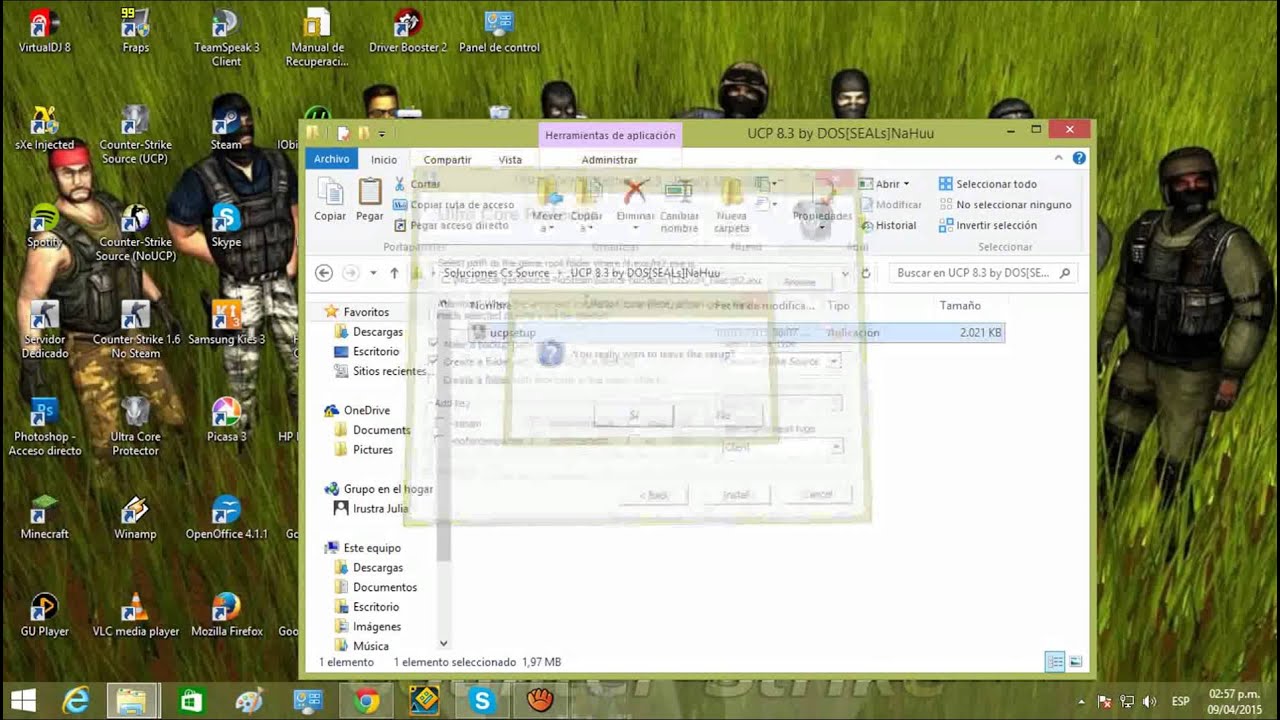Click Historial in the ribbon
Image resolution: width=1280 pixels, height=720 pixels.
pos(887,225)
